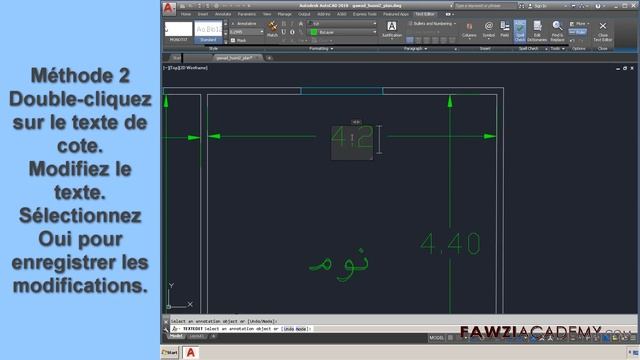Toggle the Ruler option
640x360 pixels.
[x=578, y=32]
